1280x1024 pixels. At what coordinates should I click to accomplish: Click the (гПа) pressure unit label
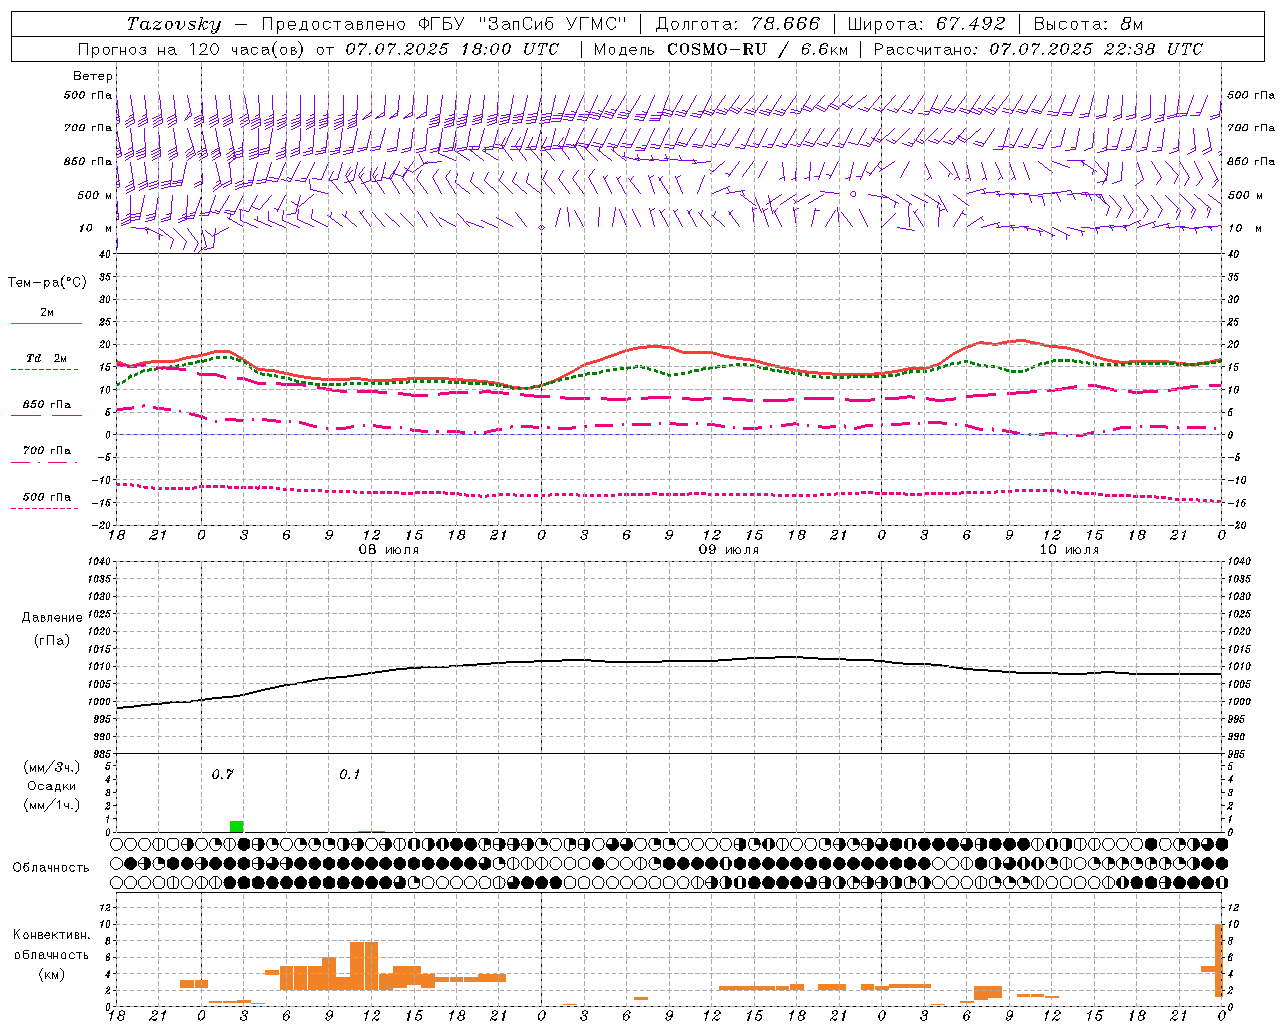(52, 640)
